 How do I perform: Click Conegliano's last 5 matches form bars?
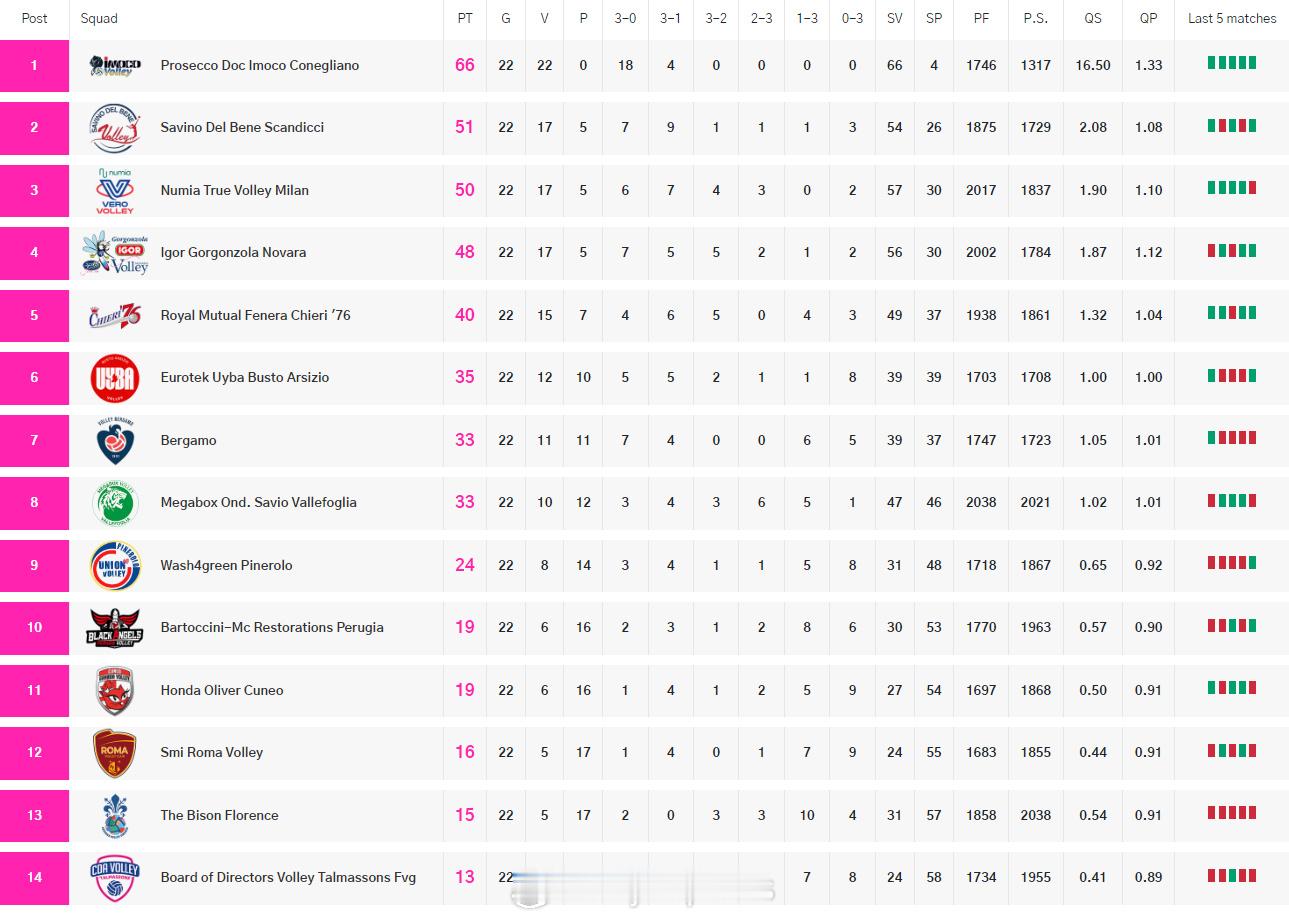click(x=1232, y=63)
